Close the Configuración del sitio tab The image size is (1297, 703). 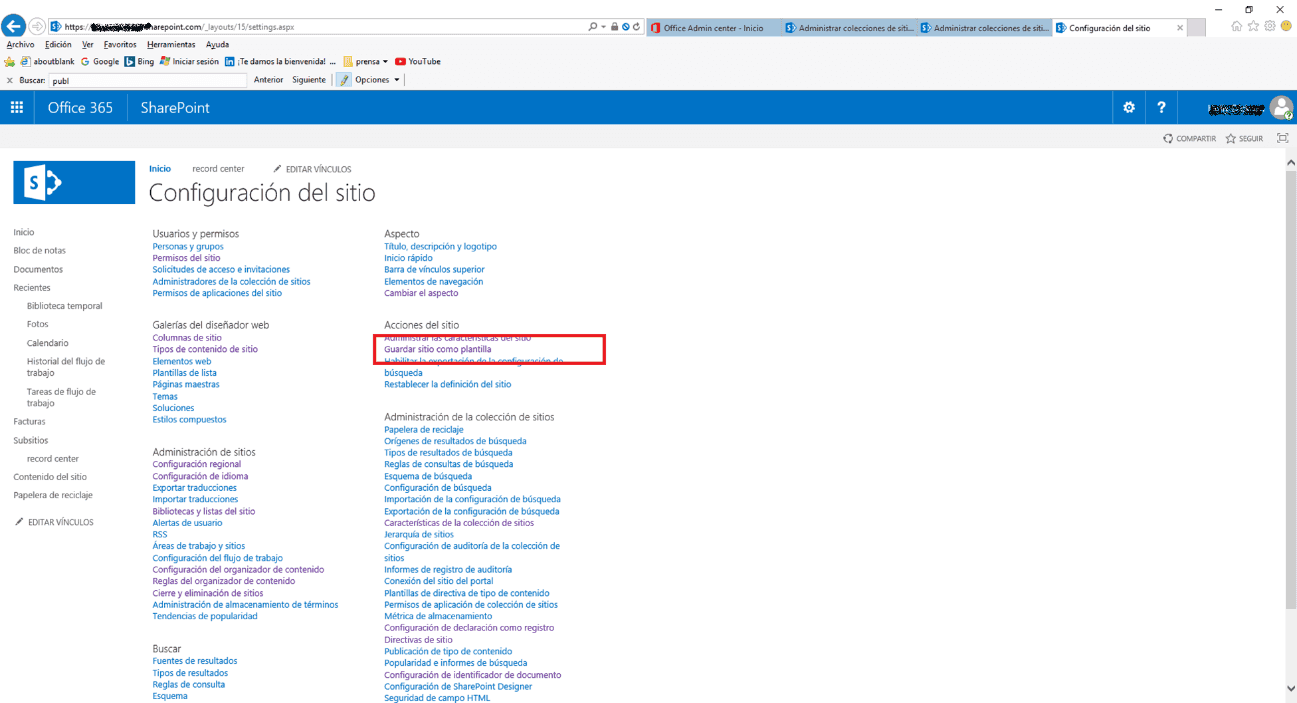point(1180,28)
